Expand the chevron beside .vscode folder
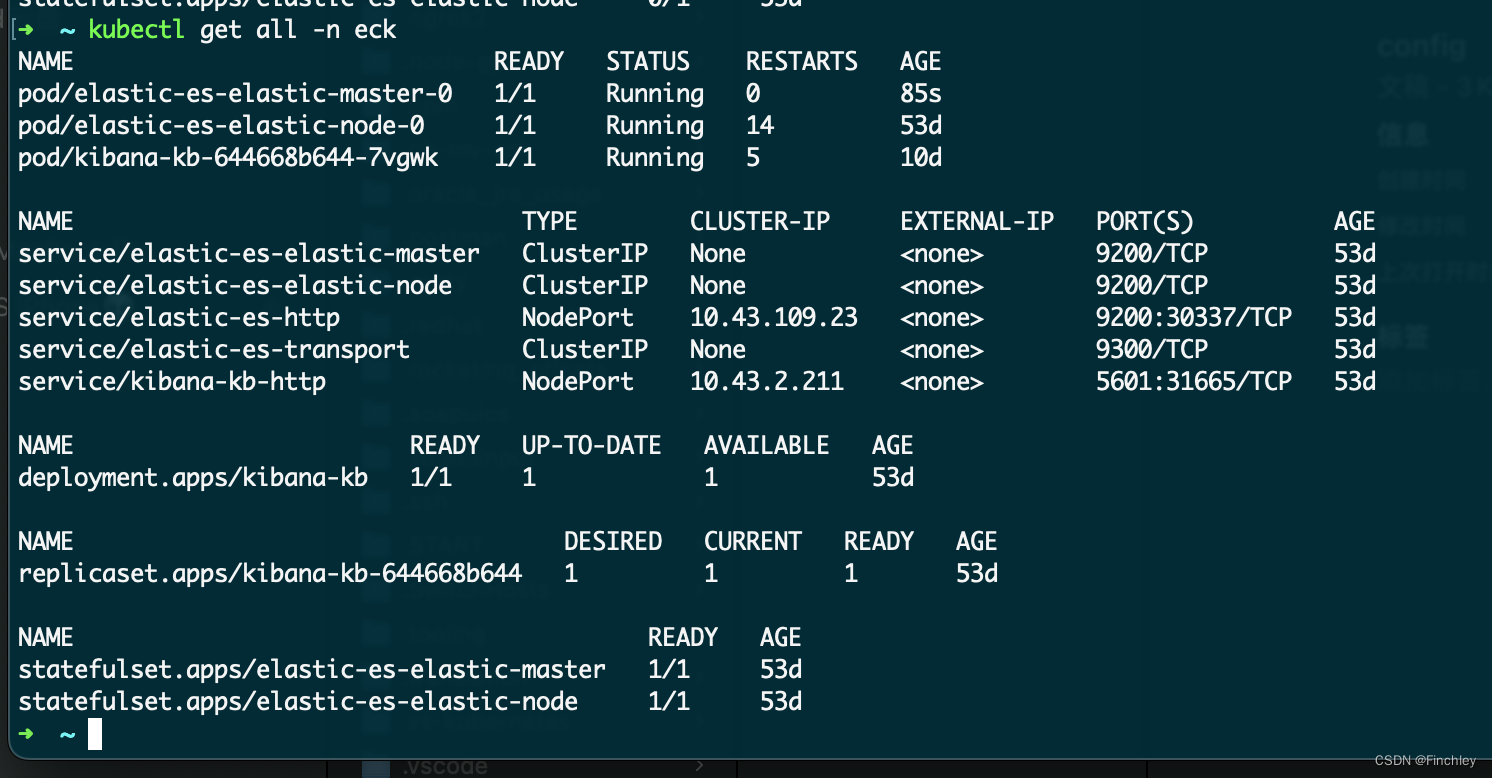 pos(700,767)
